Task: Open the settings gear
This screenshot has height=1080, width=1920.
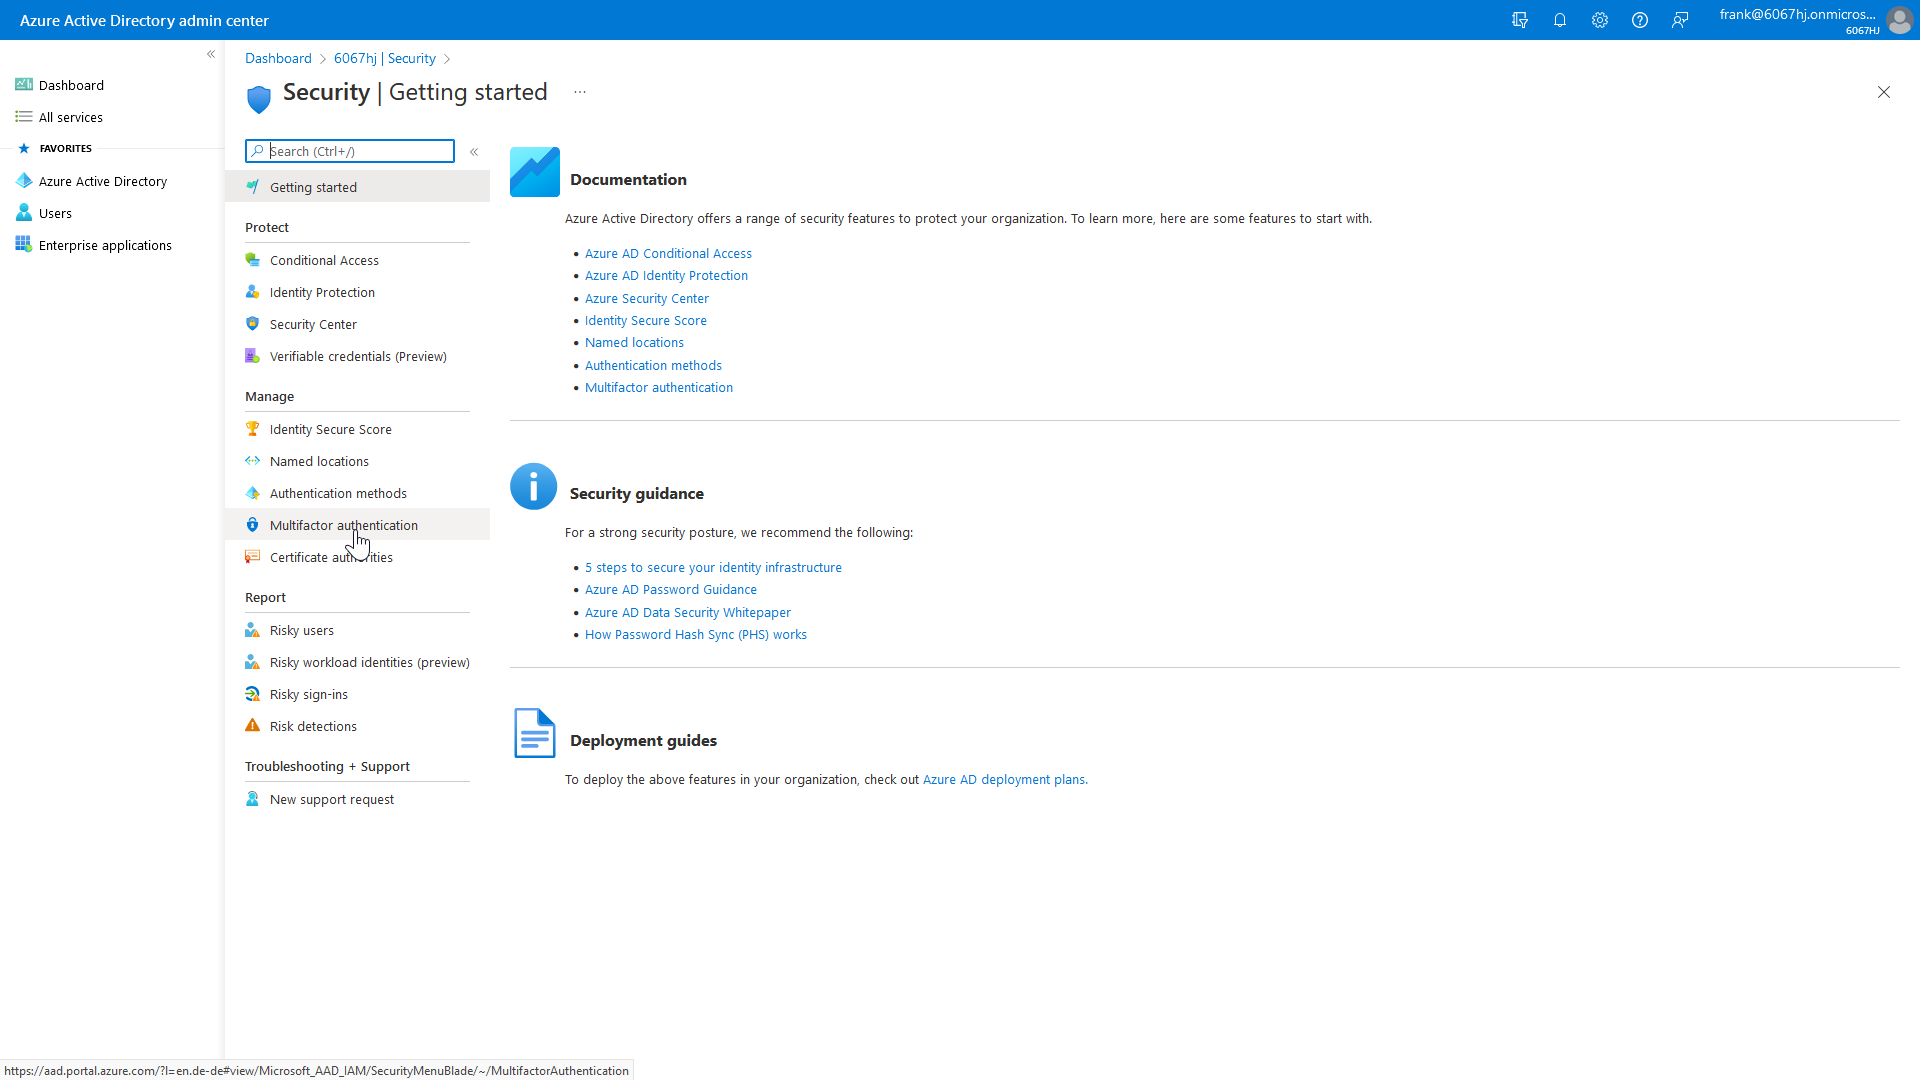Action: pyautogui.click(x=1600, y=20)
